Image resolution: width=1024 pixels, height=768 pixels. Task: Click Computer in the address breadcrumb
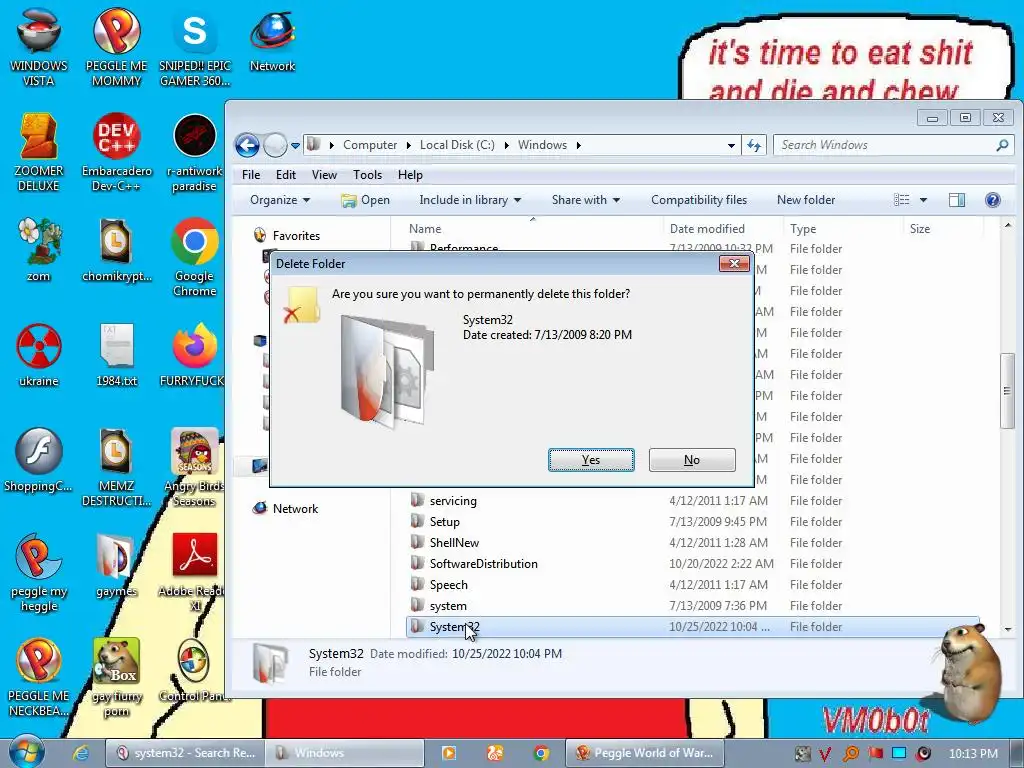[x=370, y=145]
